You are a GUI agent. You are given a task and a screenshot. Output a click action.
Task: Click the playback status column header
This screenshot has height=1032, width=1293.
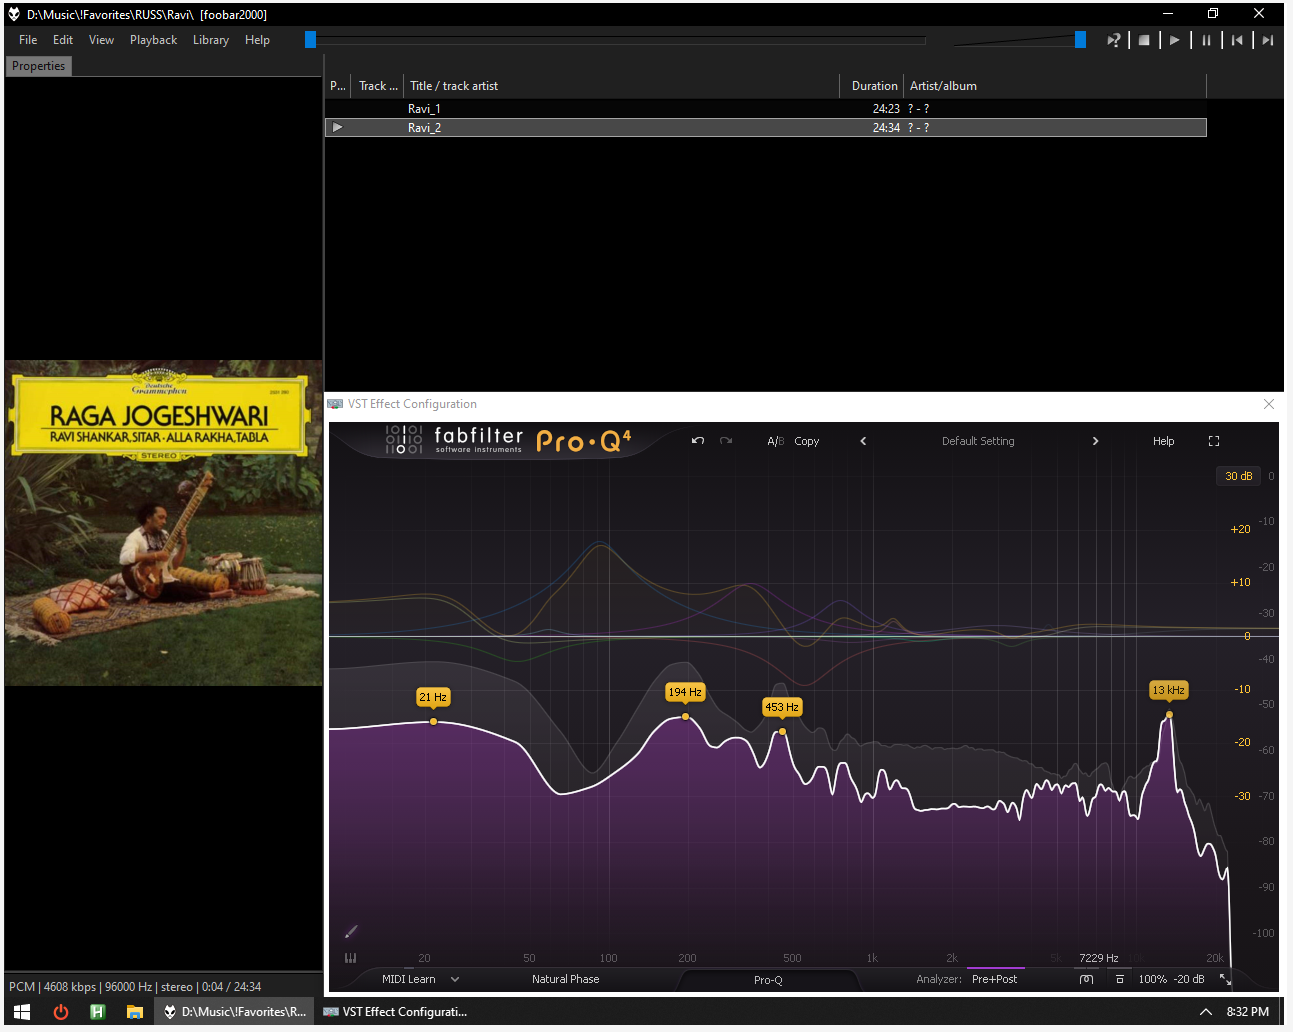click(x=338, y=86)
